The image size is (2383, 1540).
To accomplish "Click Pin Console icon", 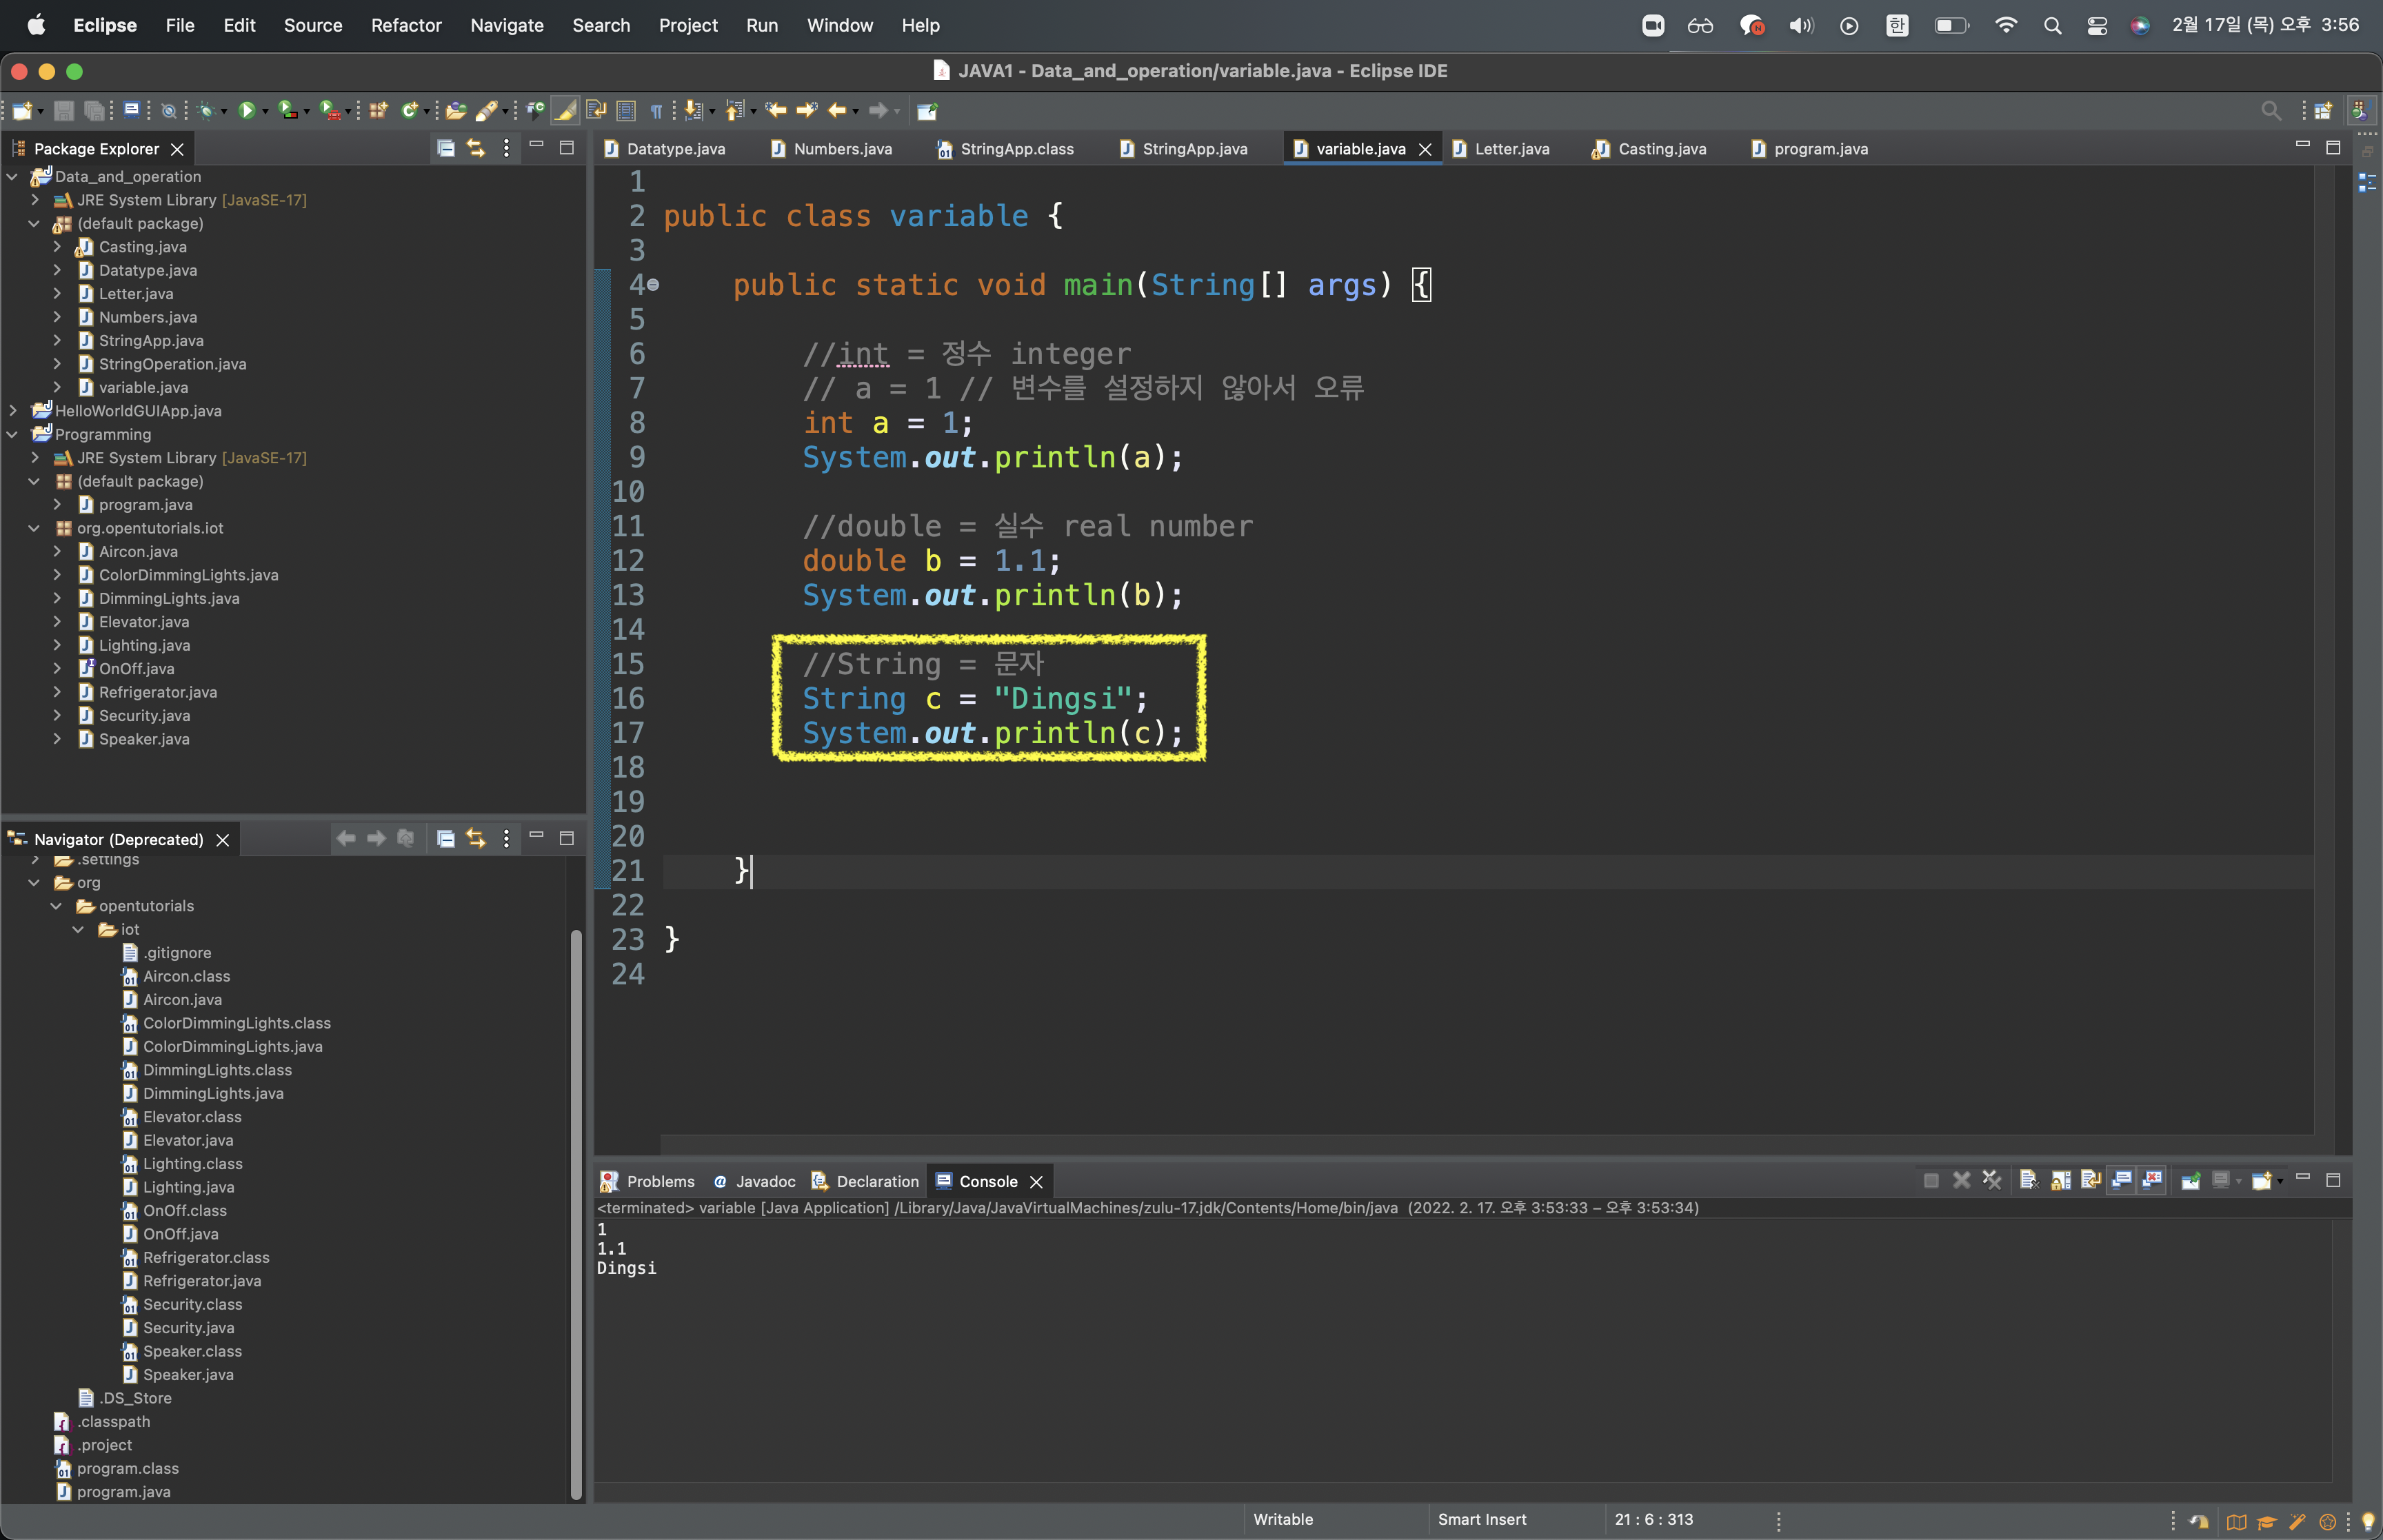I will coord(2190,1180).
